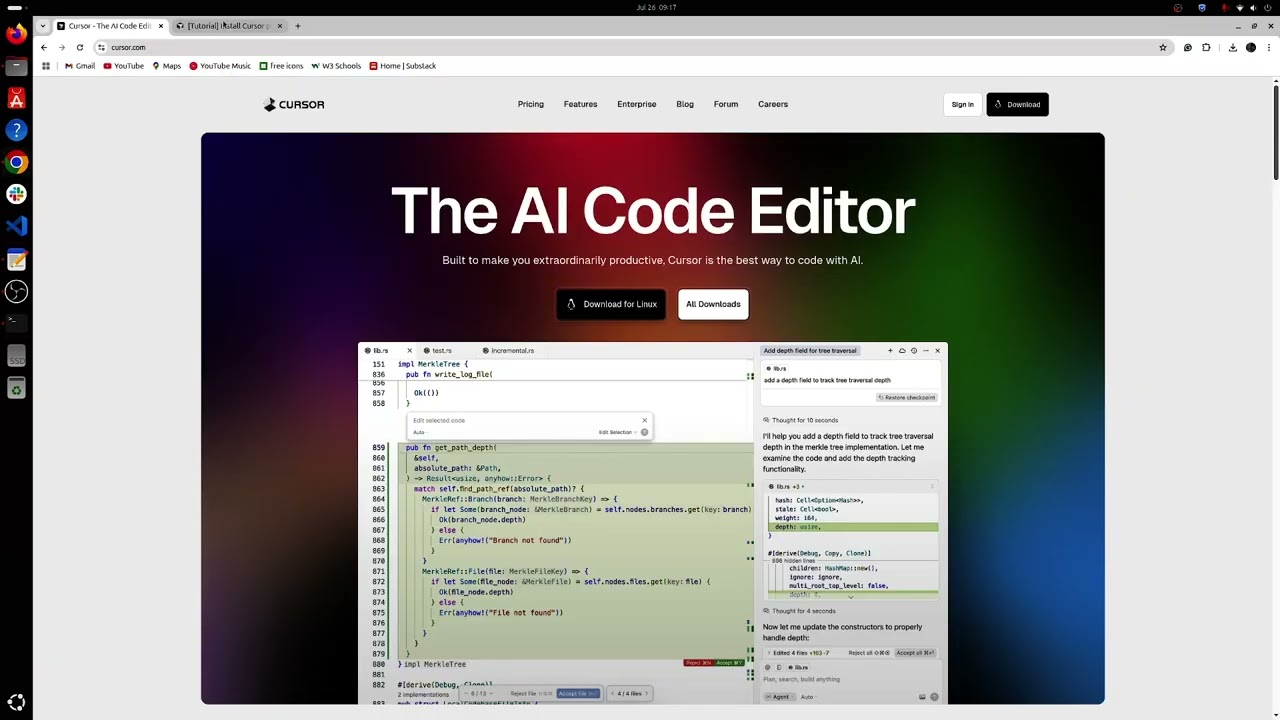1280x720 pixels.
Task: Click the header Download button
Action: click(1017, 104)
